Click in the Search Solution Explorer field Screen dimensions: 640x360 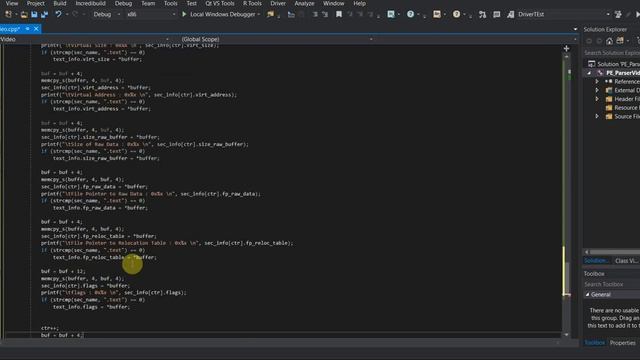coord(611,53)
